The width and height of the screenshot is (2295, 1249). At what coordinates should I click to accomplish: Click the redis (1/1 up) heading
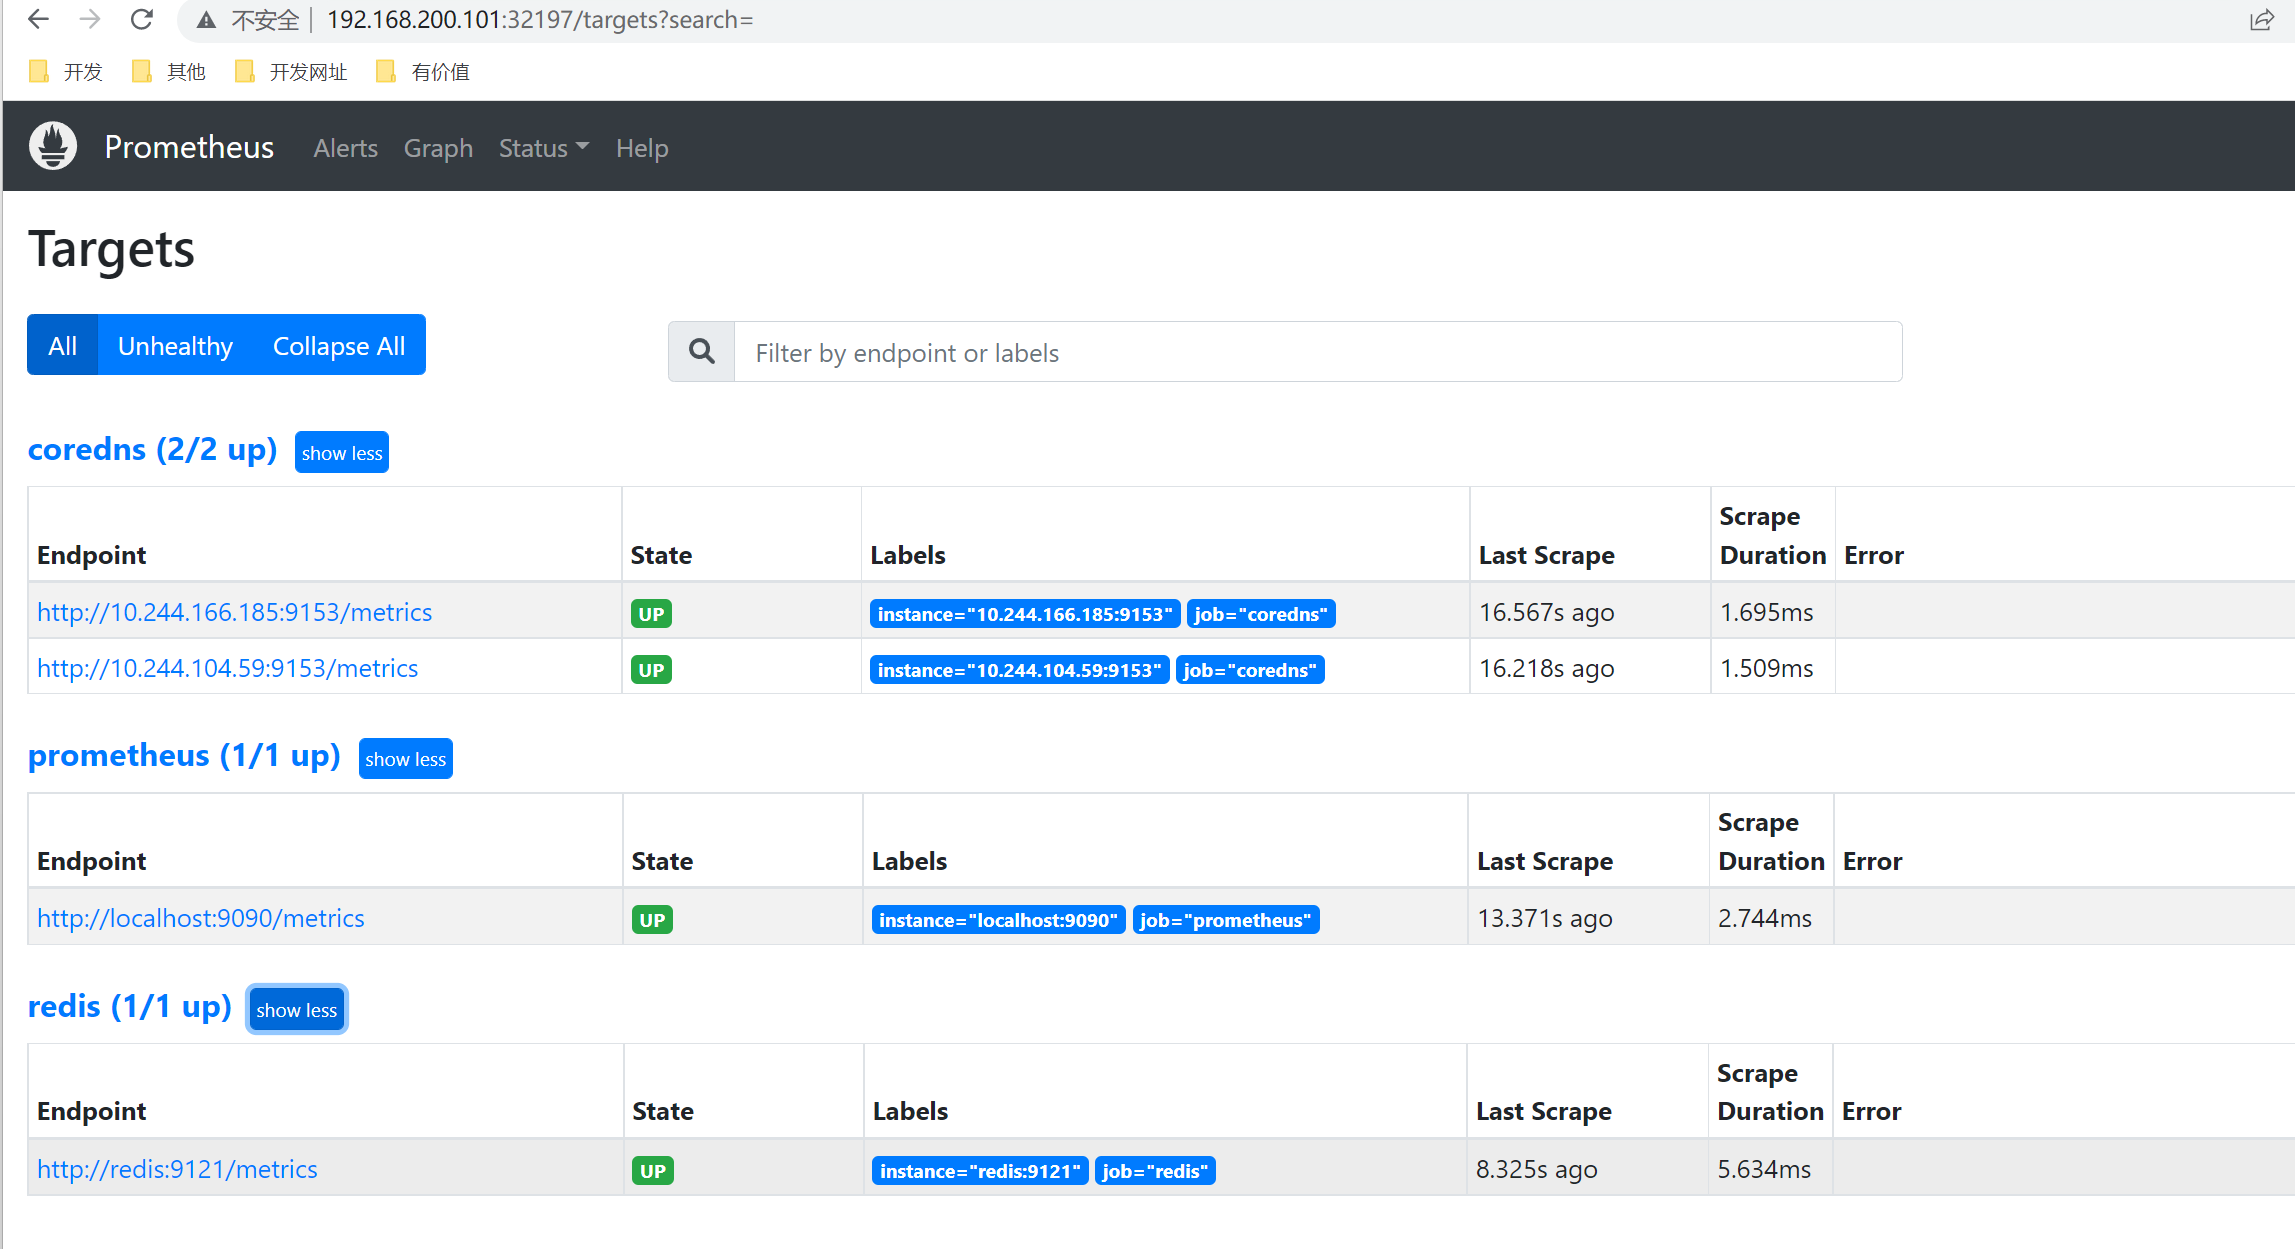[x=130, y=1006]
